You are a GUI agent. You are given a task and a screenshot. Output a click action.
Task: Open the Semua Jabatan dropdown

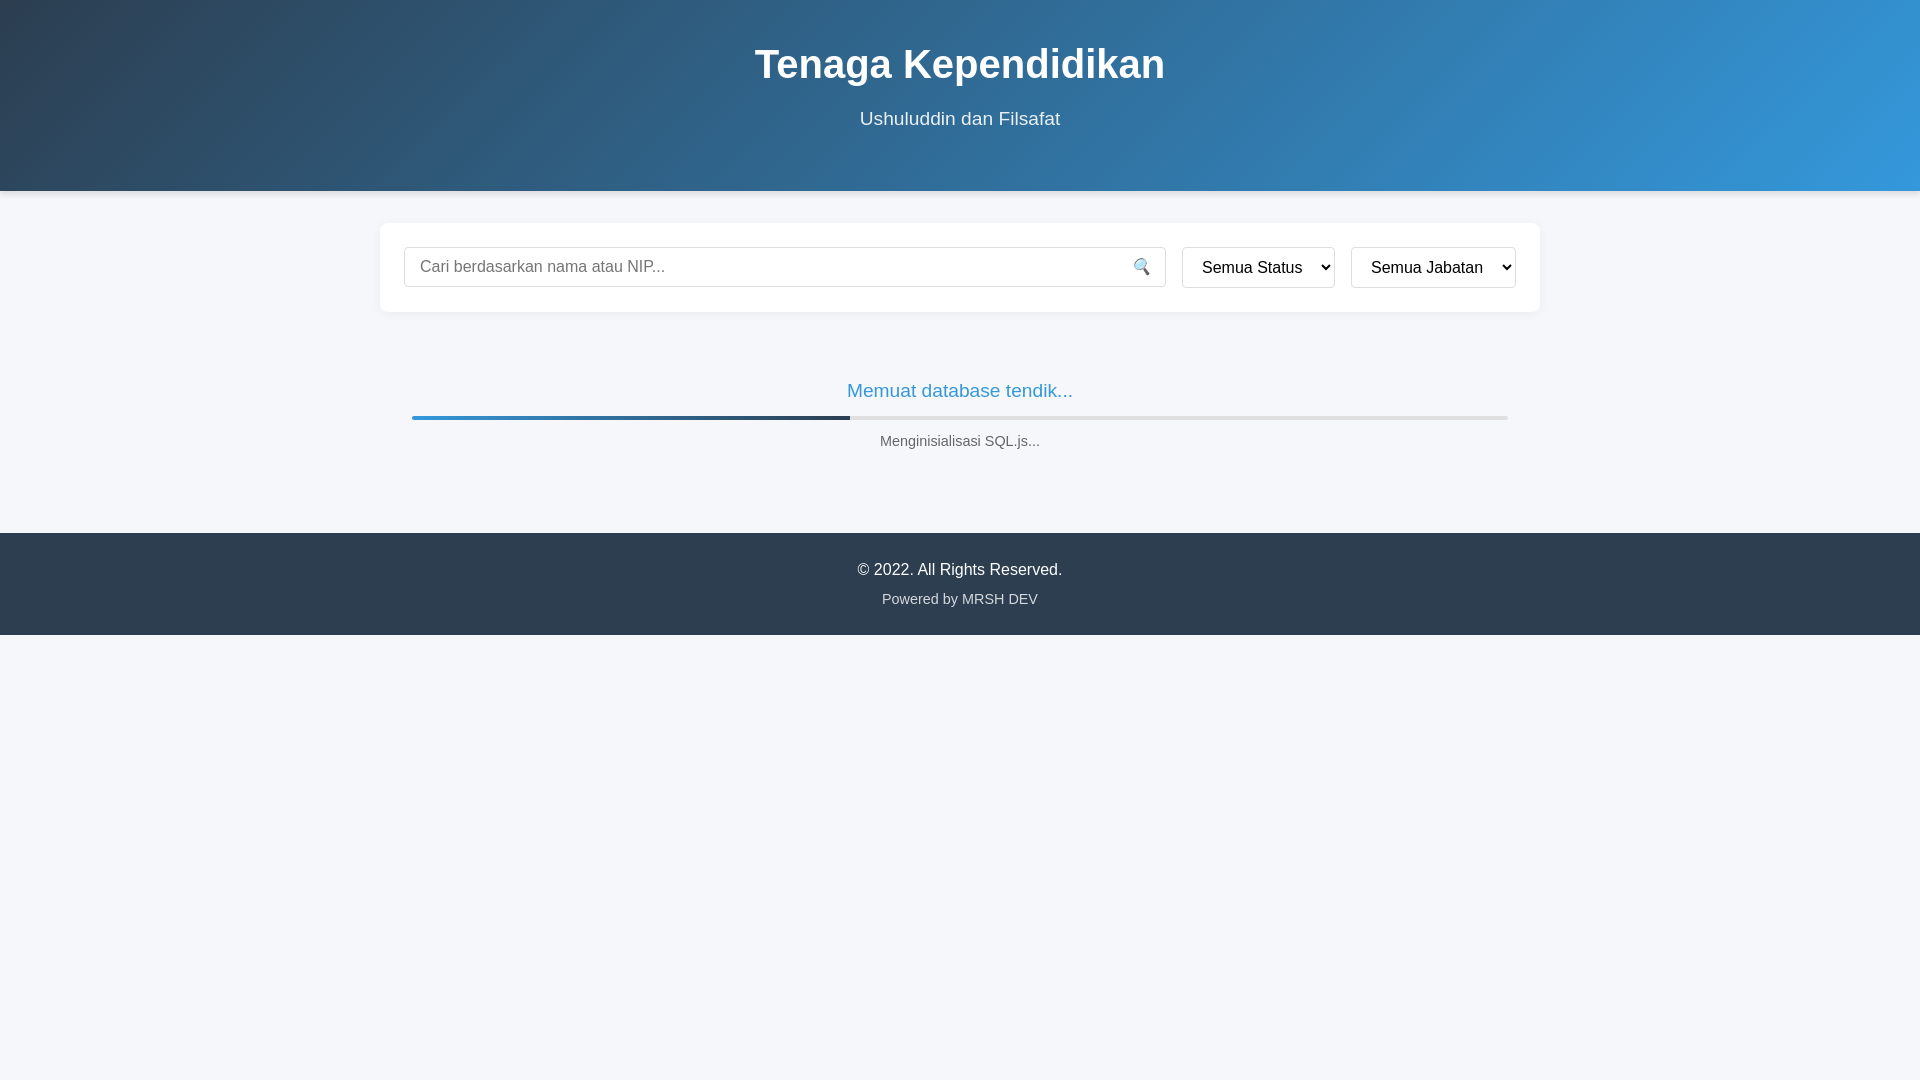click(1425, 267)
